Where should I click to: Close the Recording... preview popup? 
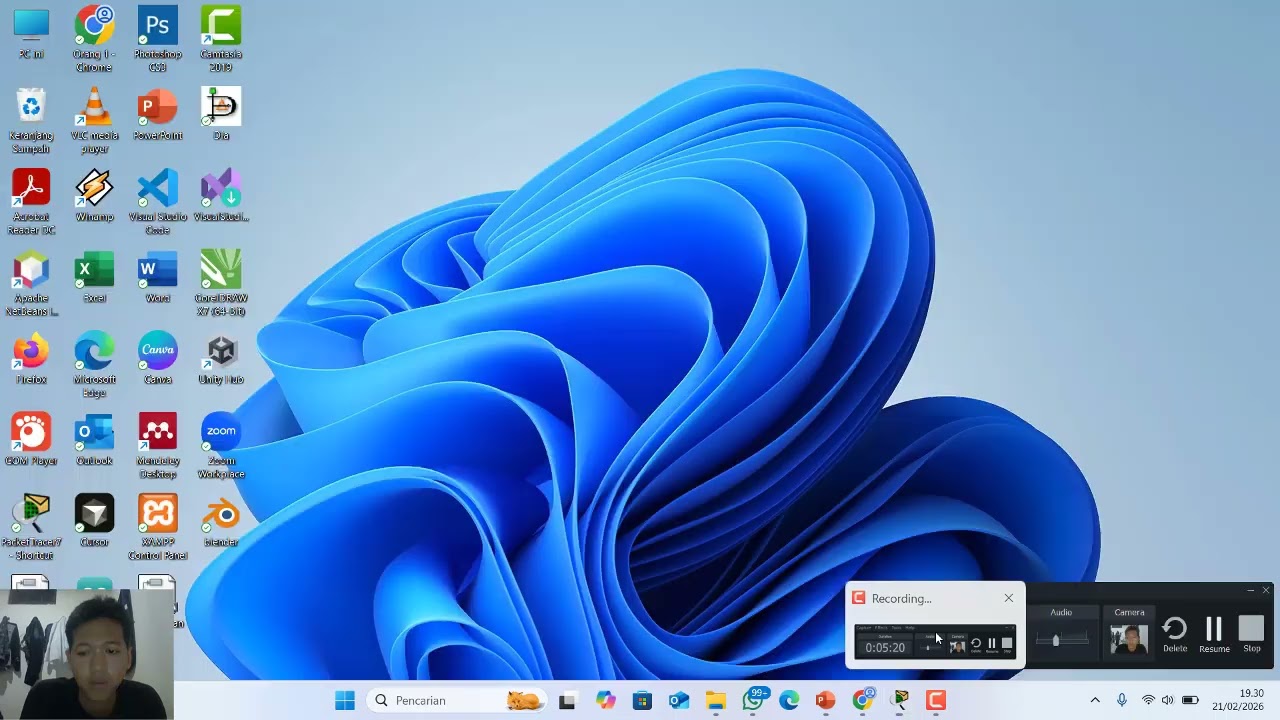pyautogui.click(x=1008, y=598)
